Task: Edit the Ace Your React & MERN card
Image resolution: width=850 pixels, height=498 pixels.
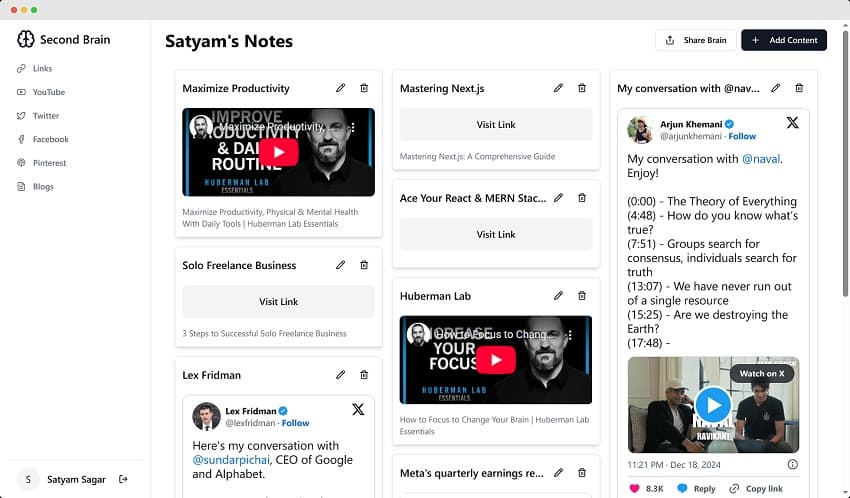Action: point(558,198)
